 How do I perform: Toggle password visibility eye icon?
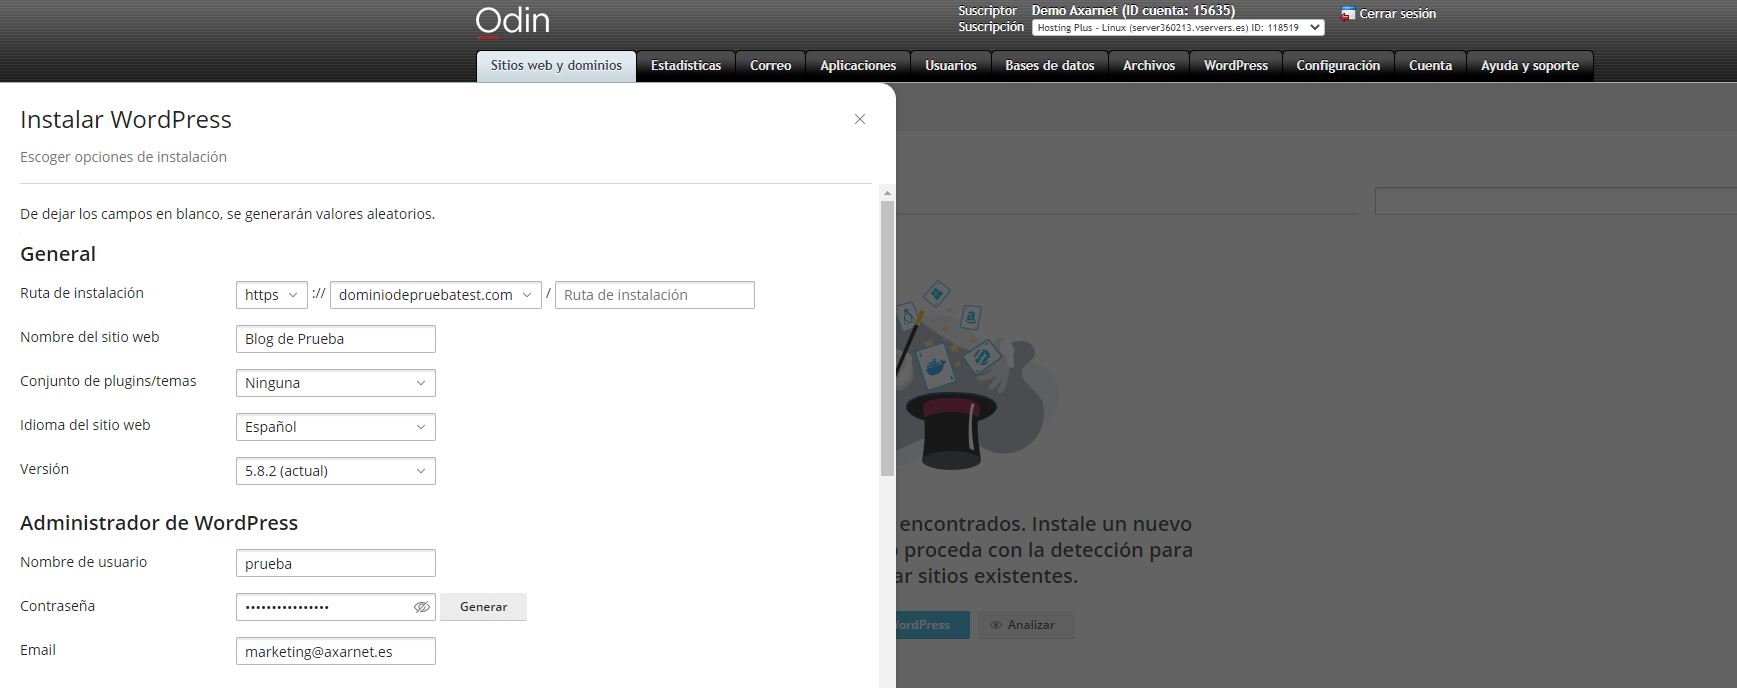422,607
